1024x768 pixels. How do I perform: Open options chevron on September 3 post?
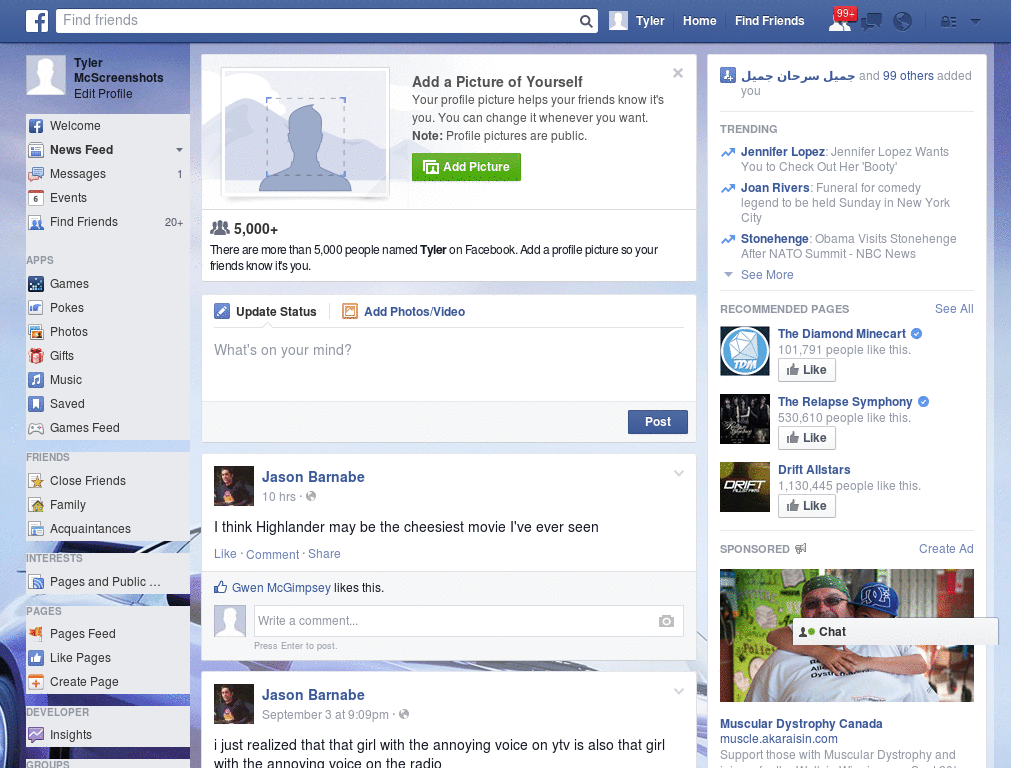tap(679, 692)
